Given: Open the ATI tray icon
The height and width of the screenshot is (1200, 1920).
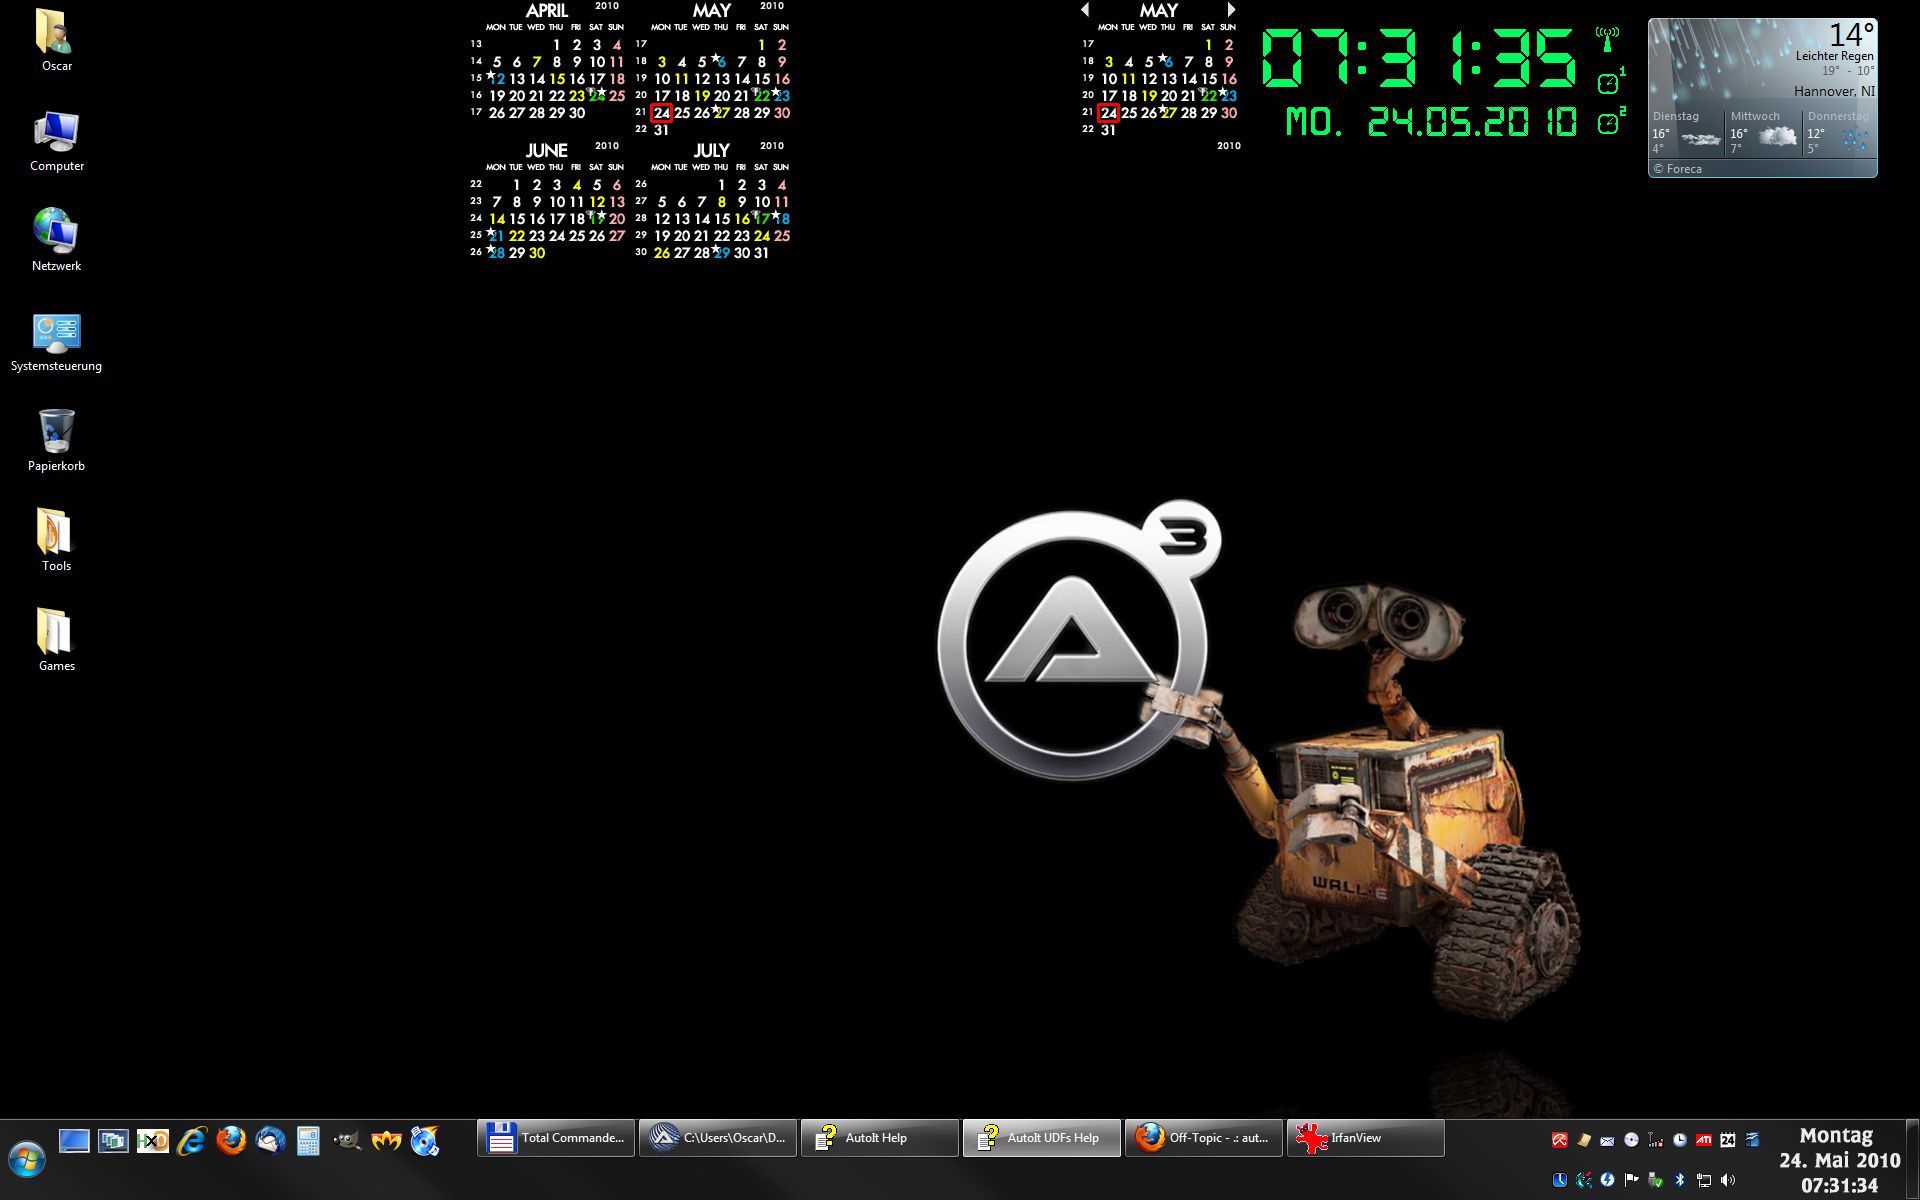Looking at the screenshot, I should [1703, 1140].
